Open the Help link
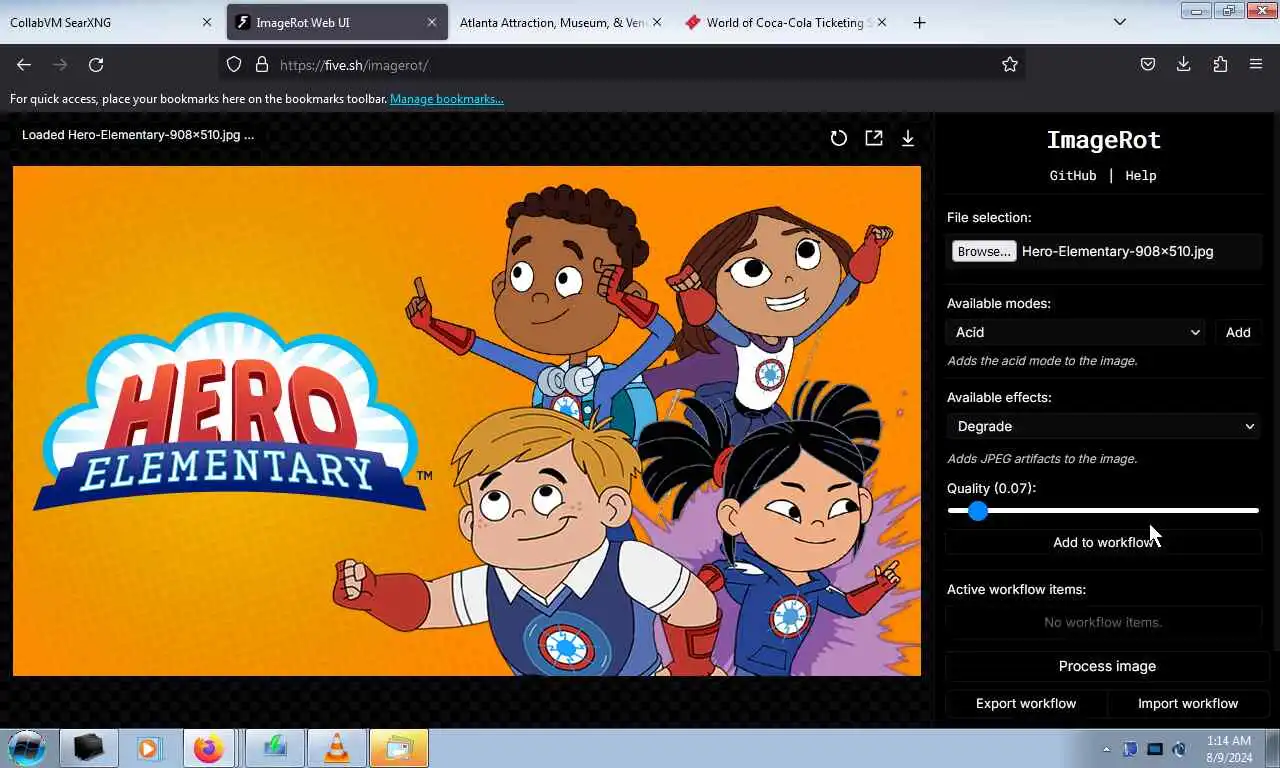1280x768 pixels. pos(1141,175)
